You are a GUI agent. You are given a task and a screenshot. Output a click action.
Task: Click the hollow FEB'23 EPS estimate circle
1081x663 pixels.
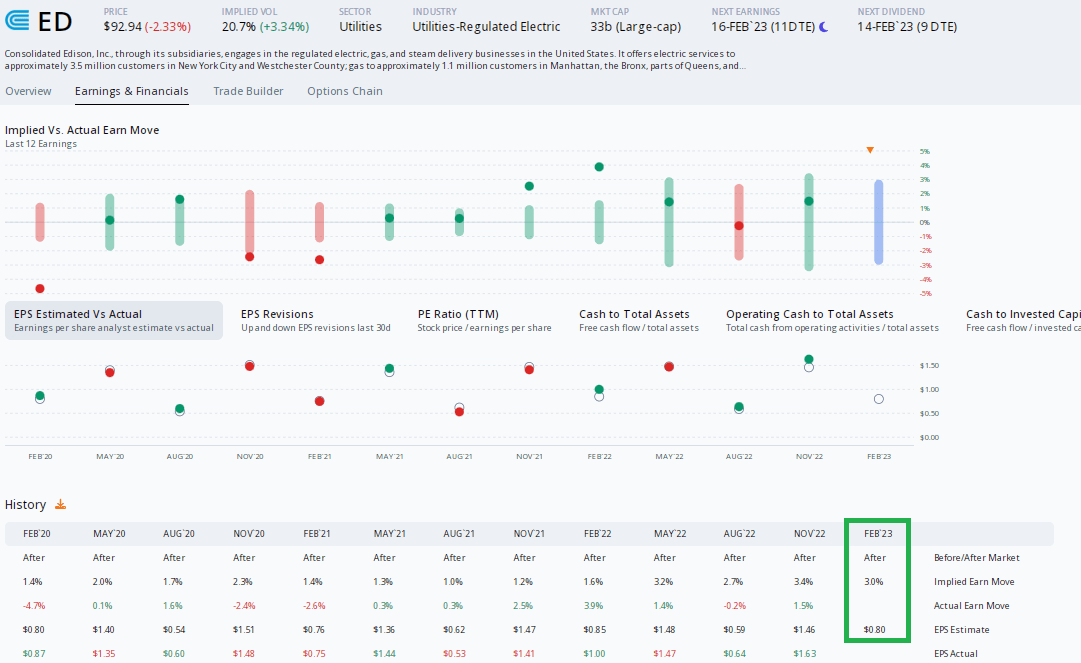coord(878,399)
